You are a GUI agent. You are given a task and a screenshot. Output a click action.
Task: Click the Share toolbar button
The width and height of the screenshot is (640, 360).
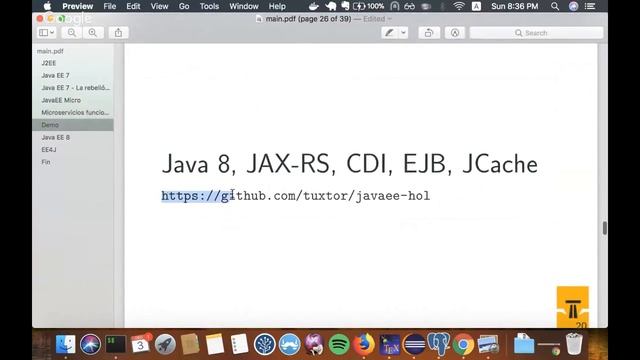(118, 33)
